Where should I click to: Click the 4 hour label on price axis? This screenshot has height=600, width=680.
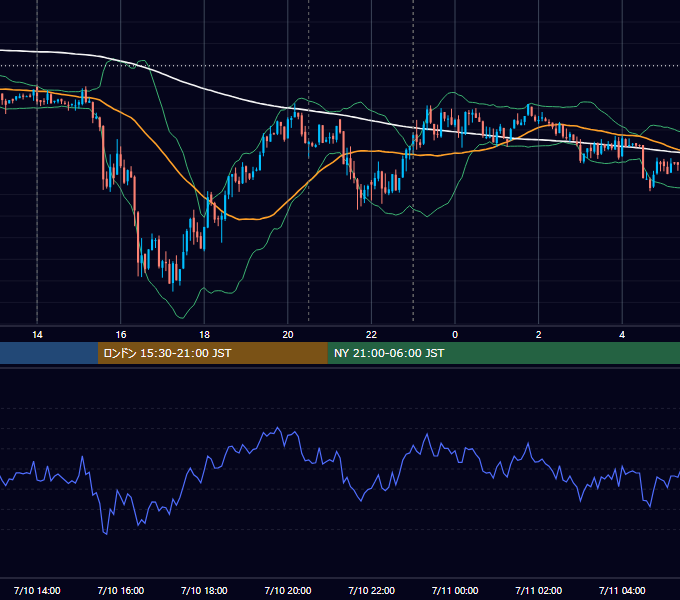point(622,335)
